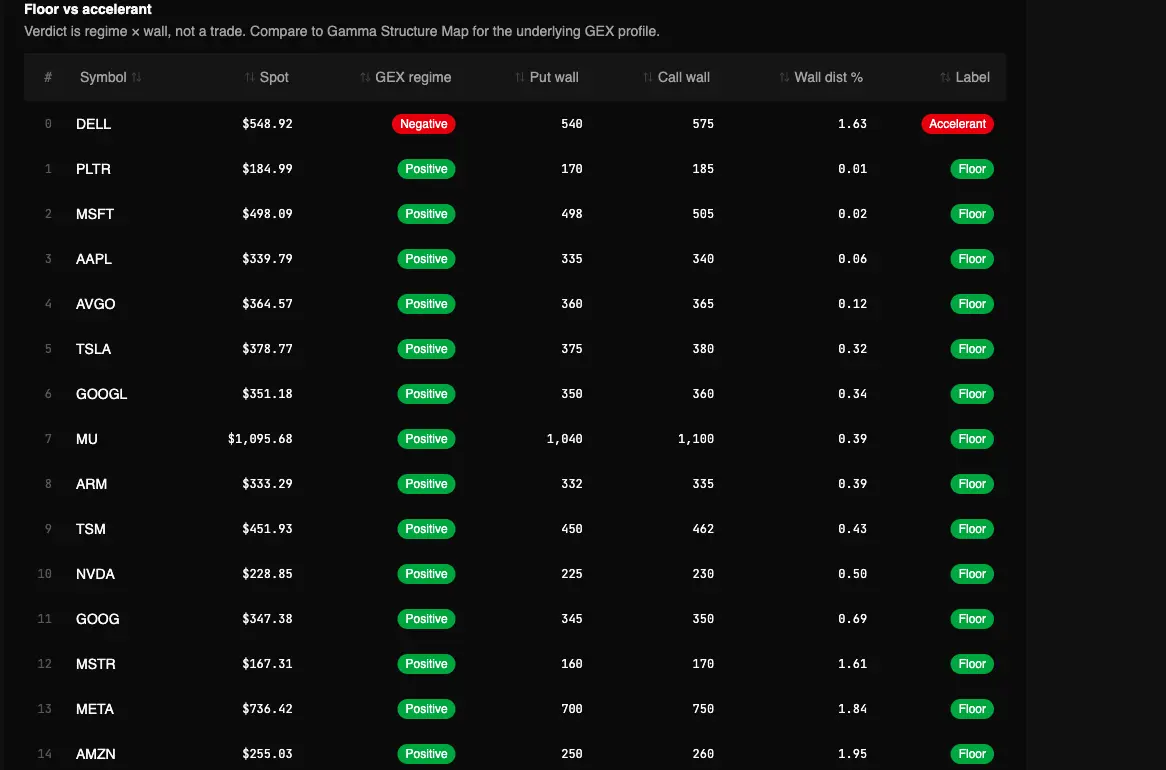Screen dimensions: 1166x770
Task: Click DELL call wall value 575
Action: tap(703, 124)
